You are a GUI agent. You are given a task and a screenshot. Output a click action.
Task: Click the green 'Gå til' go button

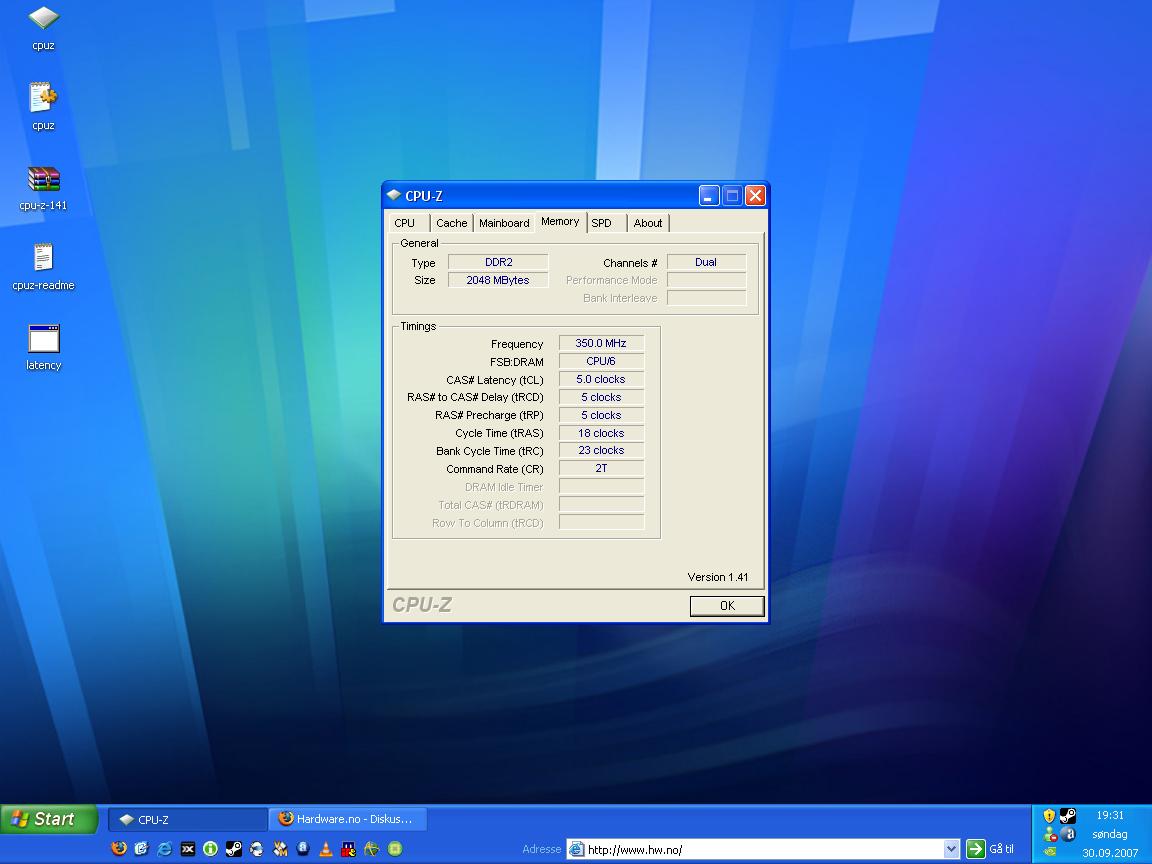tap(990, 849)
